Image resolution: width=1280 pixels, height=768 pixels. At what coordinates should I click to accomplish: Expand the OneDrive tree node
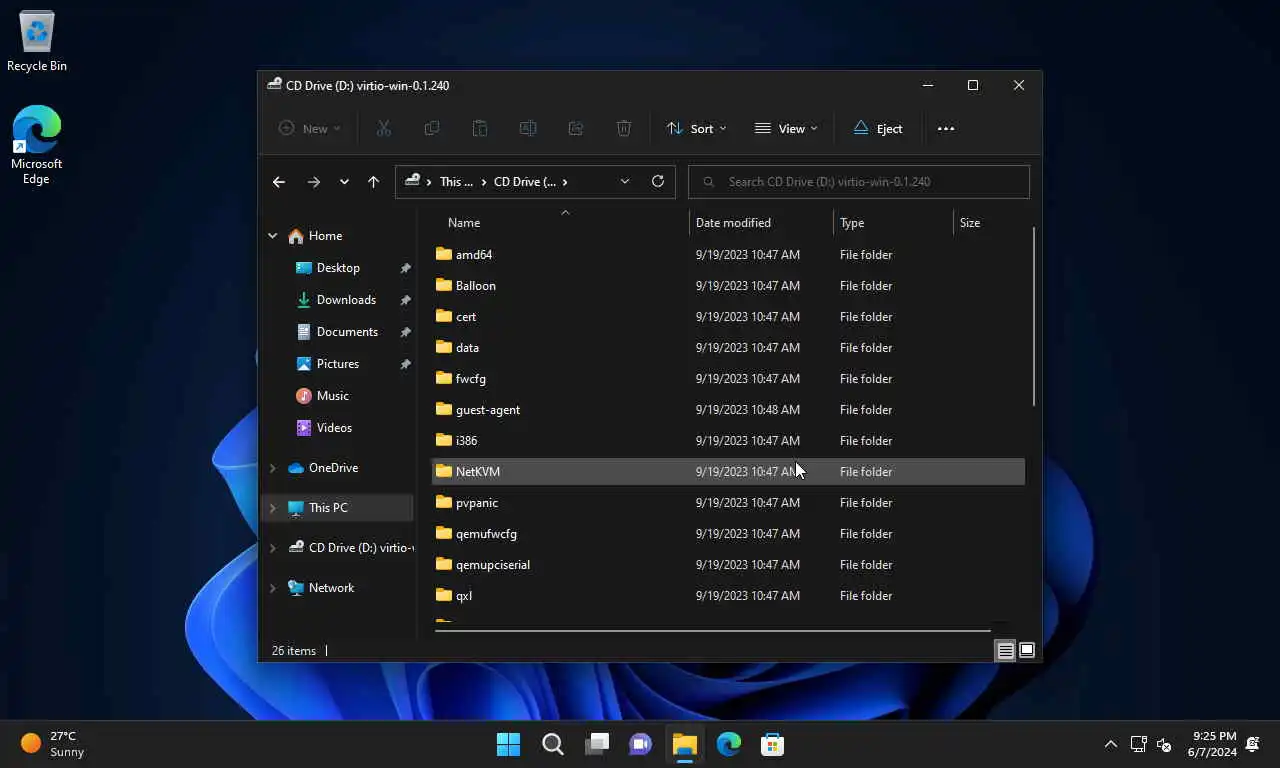(272, 468)
